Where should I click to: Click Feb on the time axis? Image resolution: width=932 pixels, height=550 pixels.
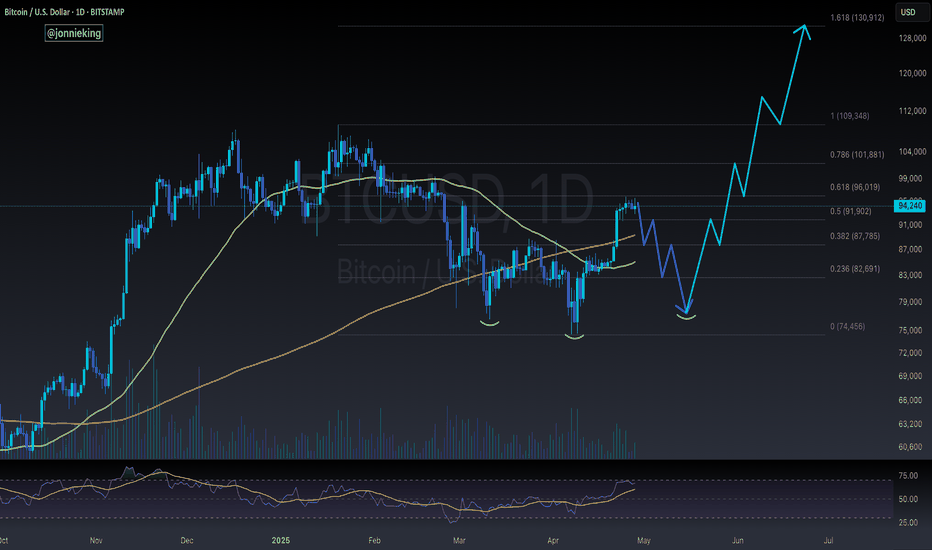(374, 540)
